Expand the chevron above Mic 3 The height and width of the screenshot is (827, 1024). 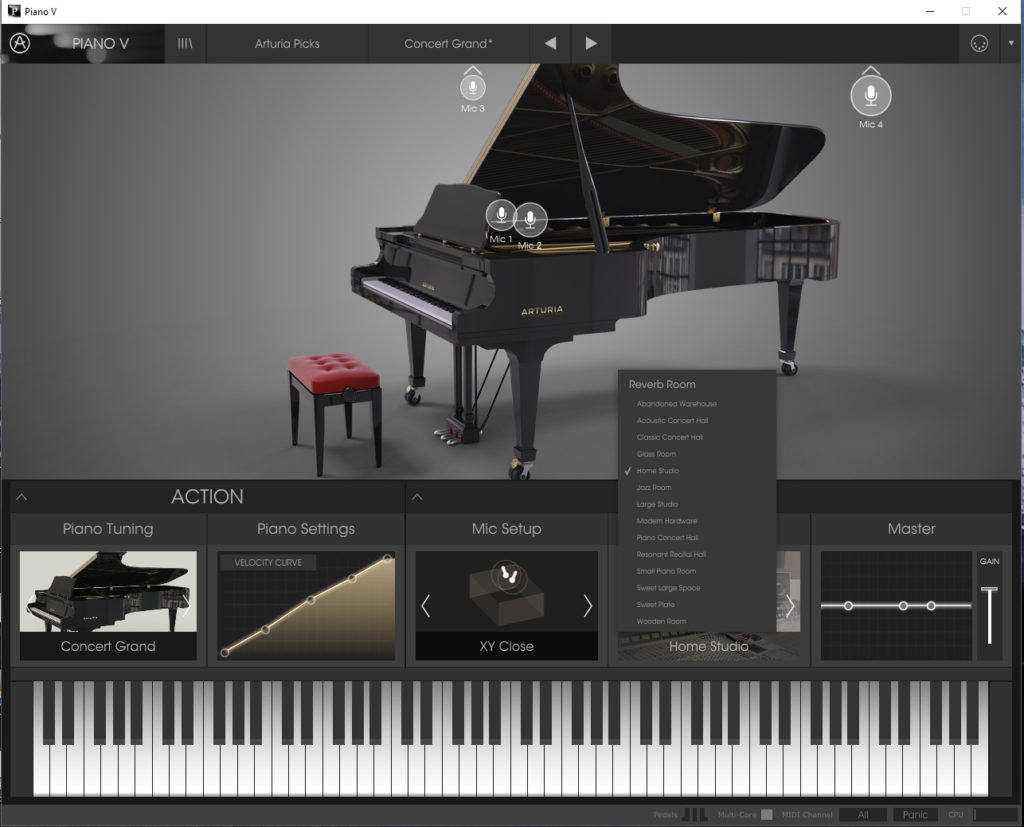472,70
